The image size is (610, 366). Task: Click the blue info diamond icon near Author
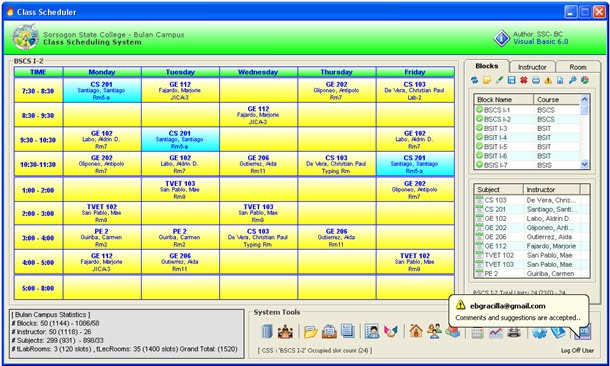click(501, 39)
